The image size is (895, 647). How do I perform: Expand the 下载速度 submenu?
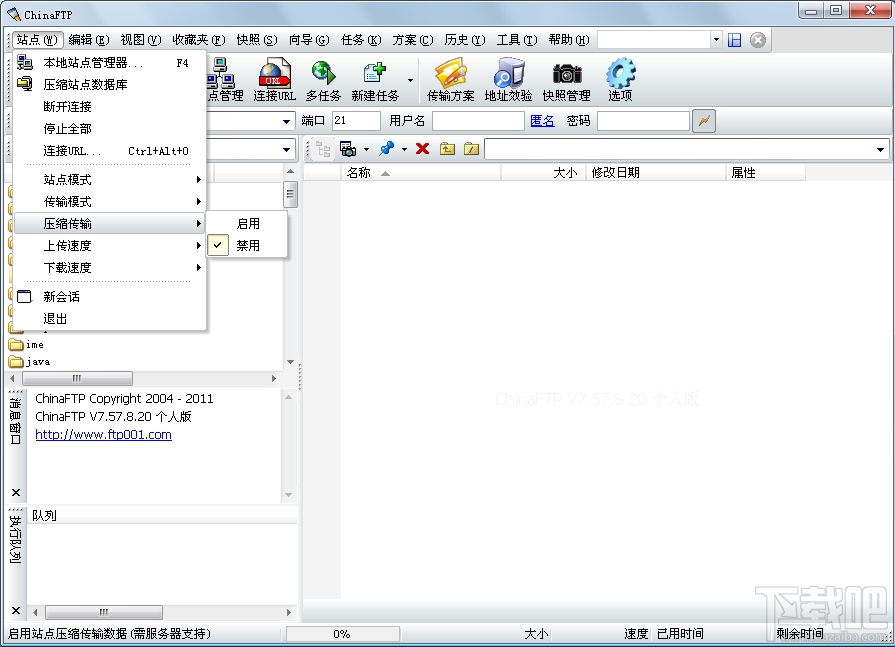pyautogui.click(x=68, y=267)
